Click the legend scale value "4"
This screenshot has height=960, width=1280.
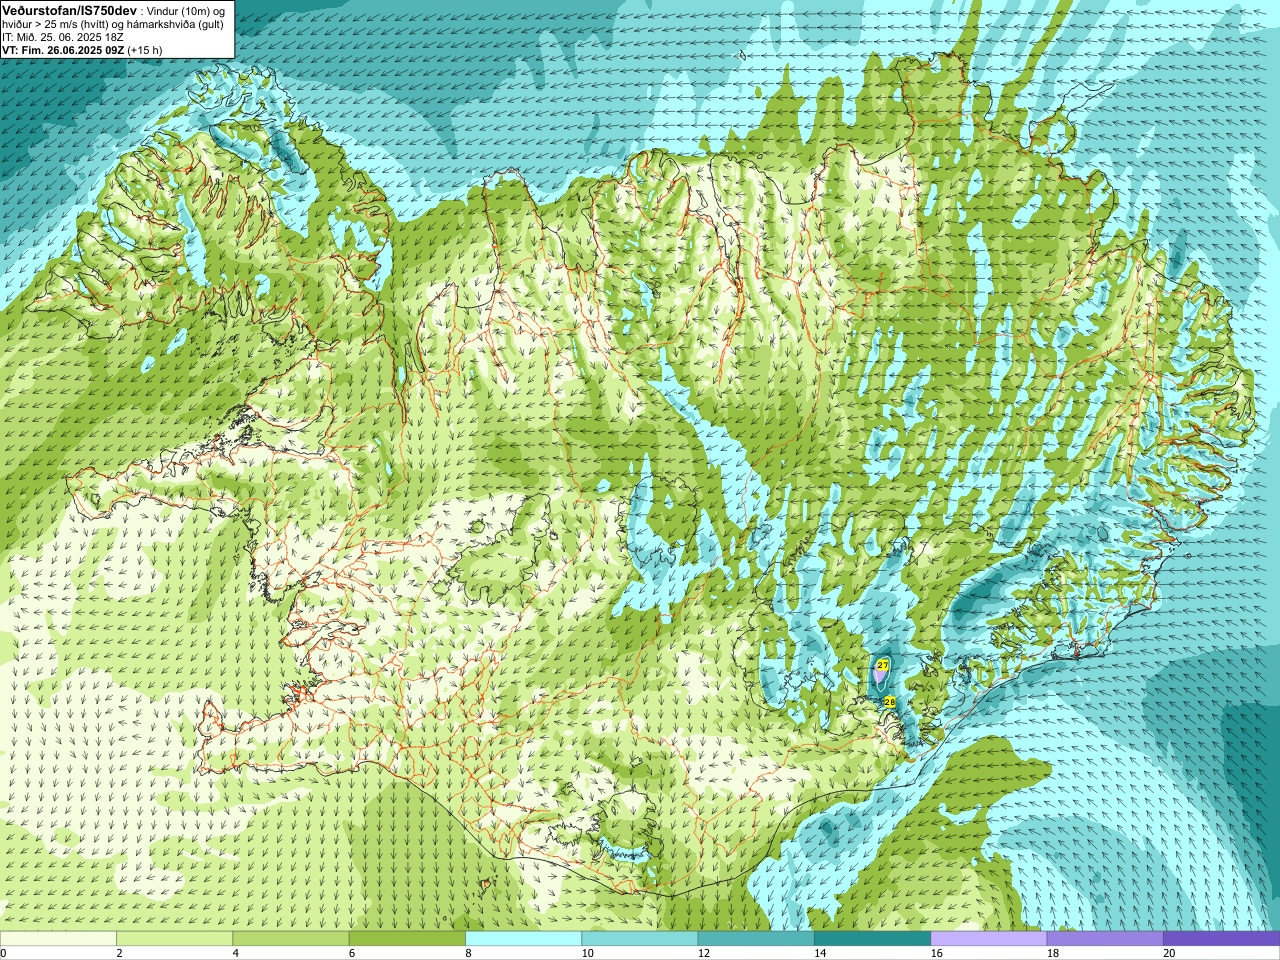point(235,953)
